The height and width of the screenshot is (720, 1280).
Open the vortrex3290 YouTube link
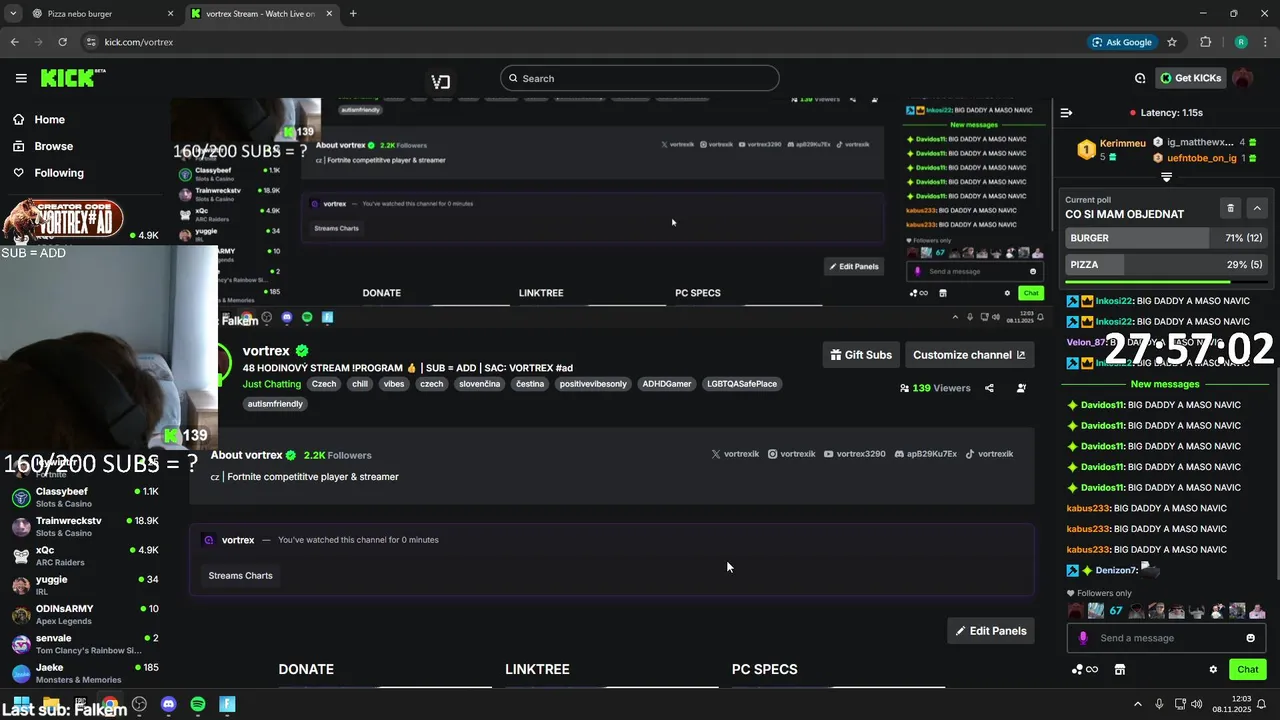click(x=855, y=454)
